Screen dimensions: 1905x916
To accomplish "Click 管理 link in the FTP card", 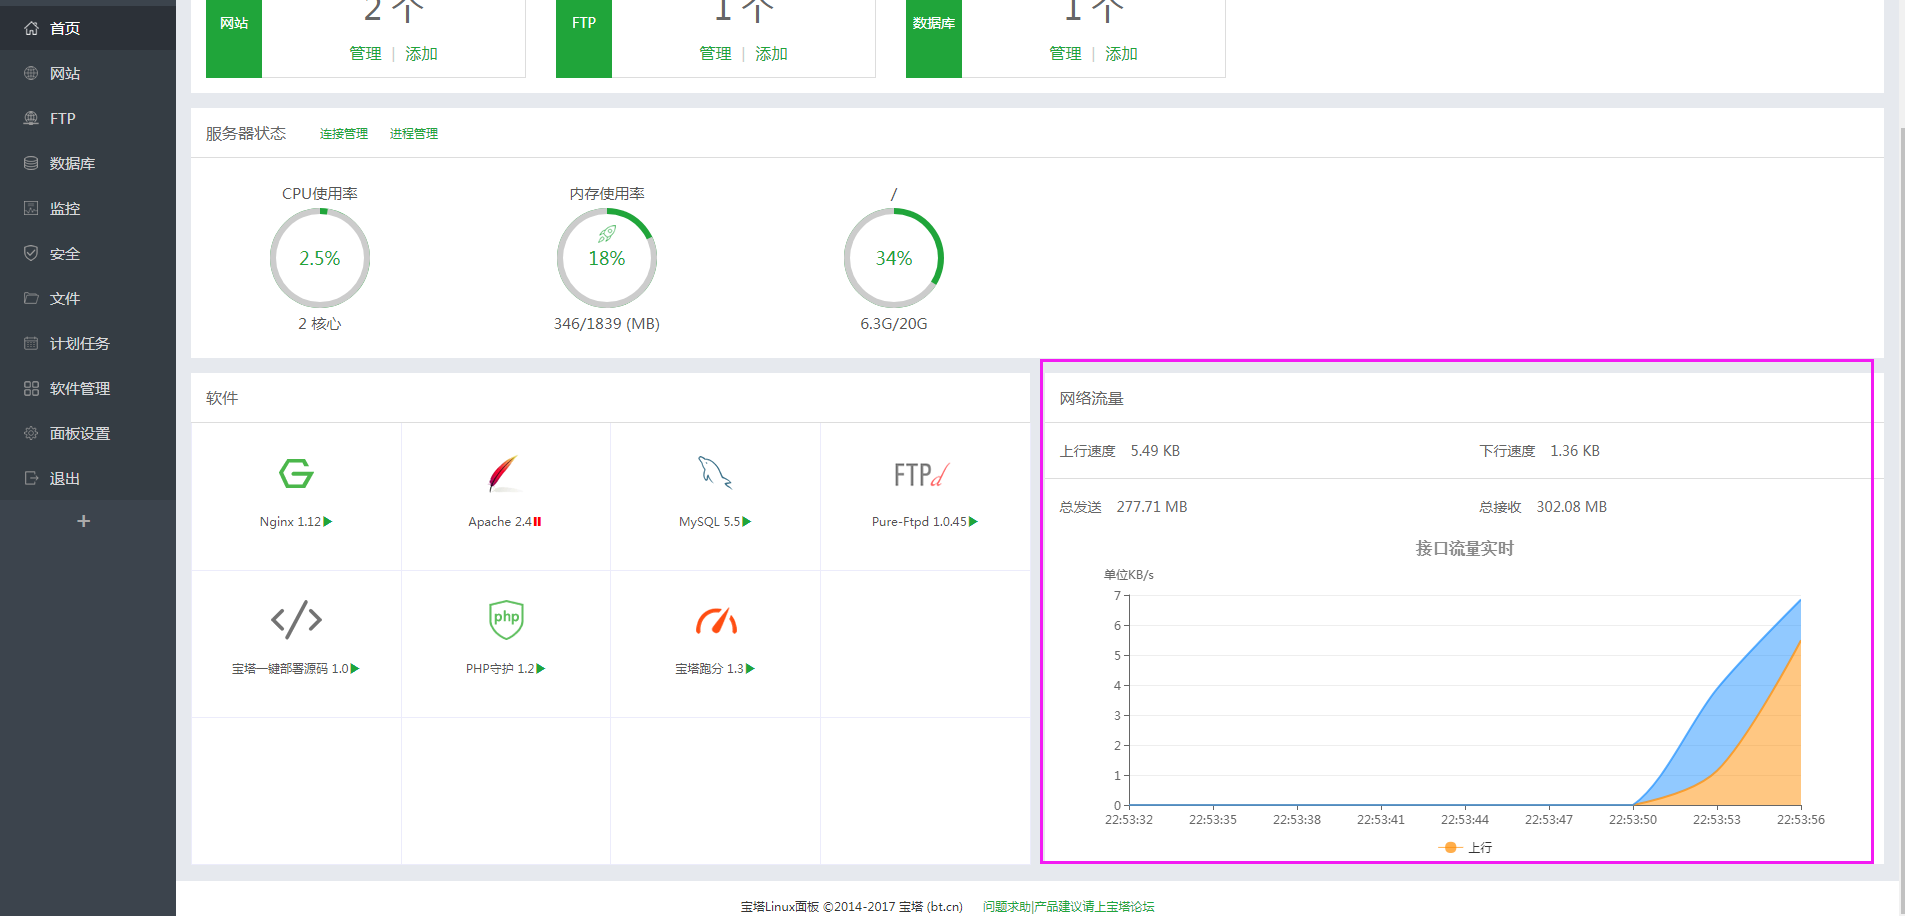I will [x=715, y=54].
